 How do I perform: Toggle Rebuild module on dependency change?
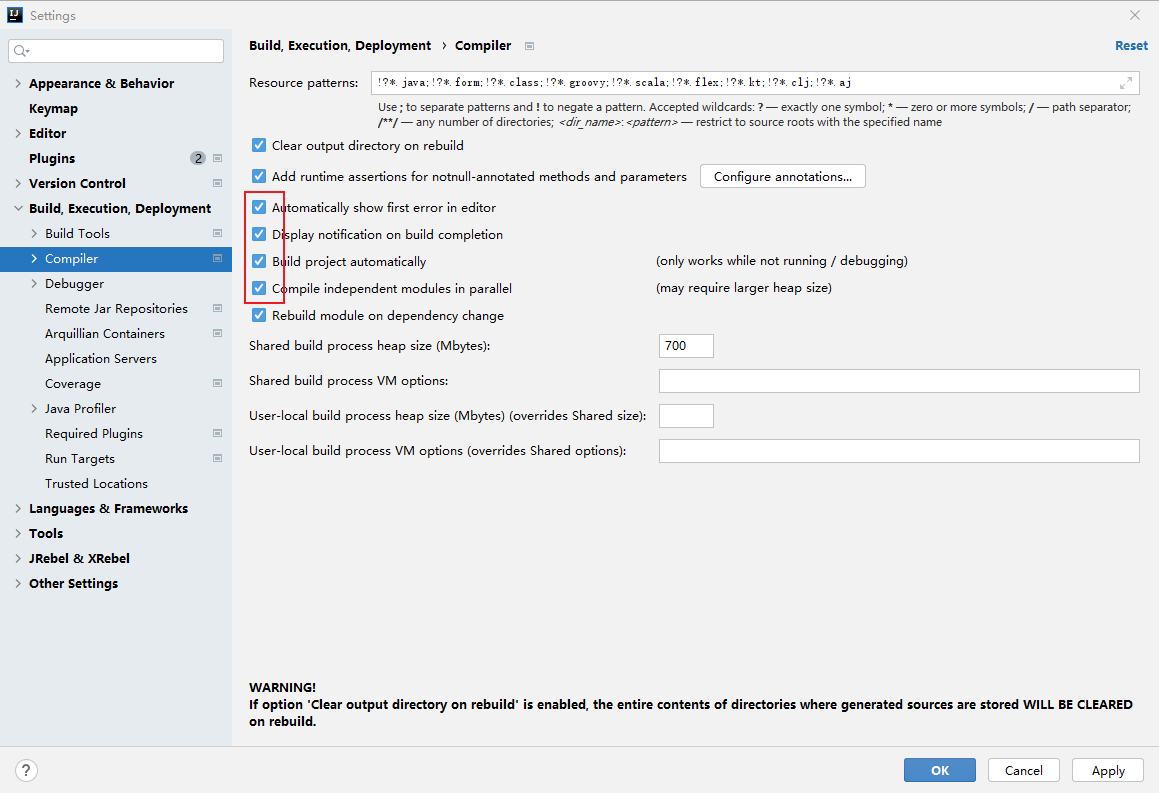[259, 315]
